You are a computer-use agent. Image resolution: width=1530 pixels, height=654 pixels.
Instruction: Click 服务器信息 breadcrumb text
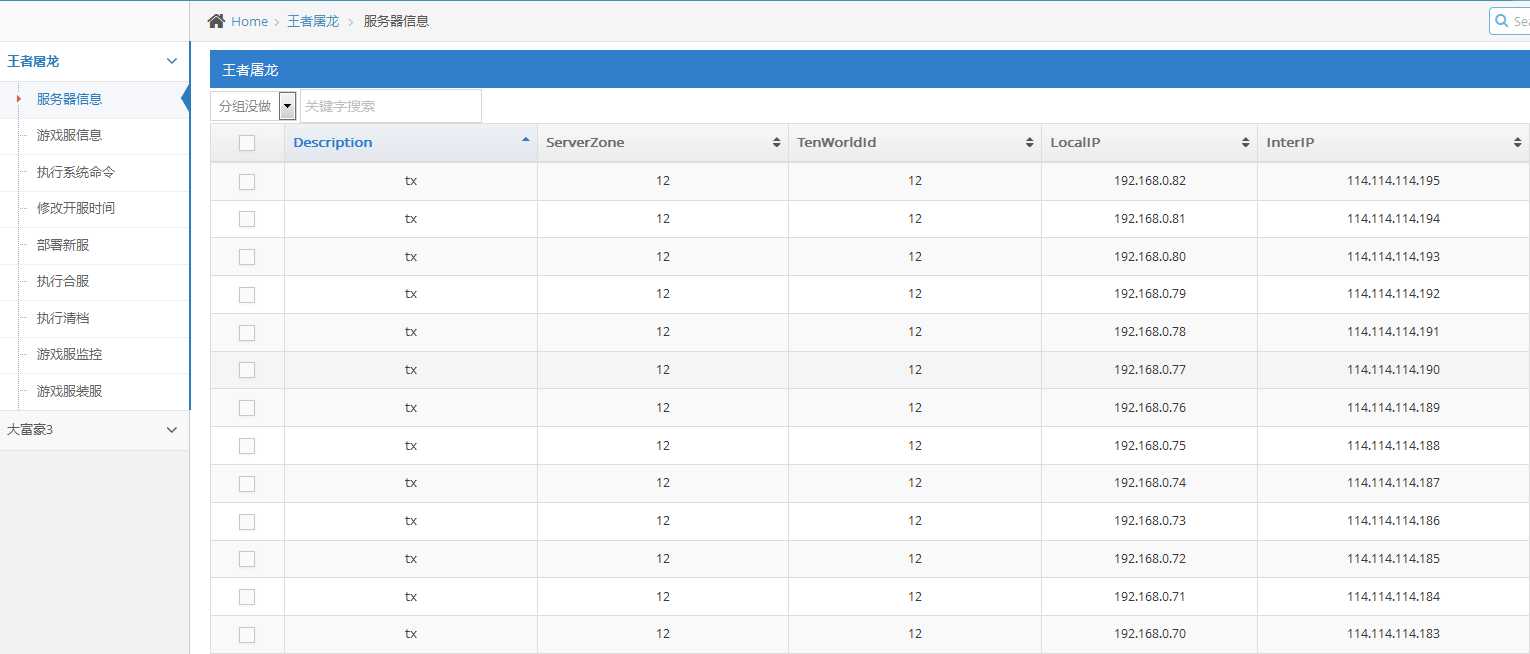[x=396, y=21]
